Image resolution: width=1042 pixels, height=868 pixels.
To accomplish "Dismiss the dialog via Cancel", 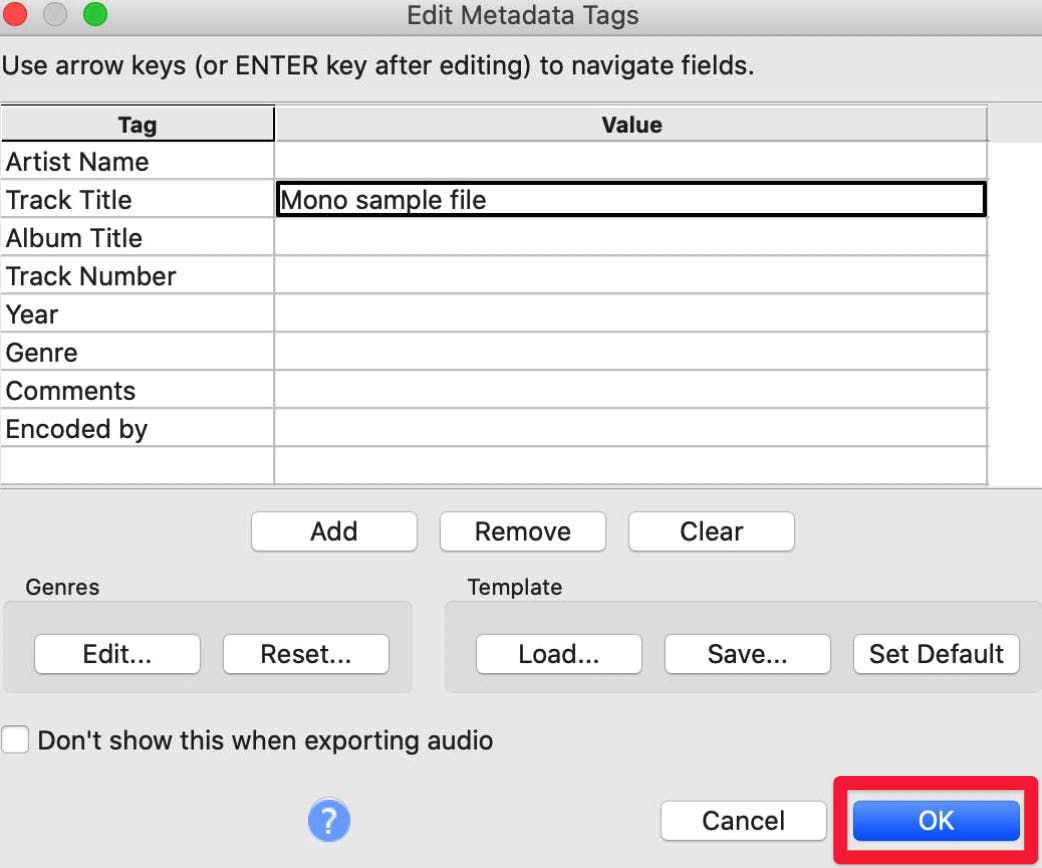I will click(x=743, y=820).
